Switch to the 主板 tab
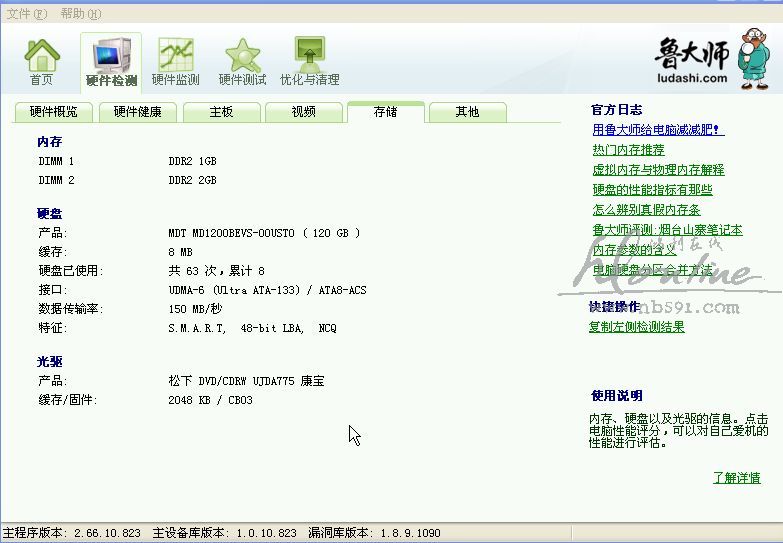 click(x=222, y=112)
